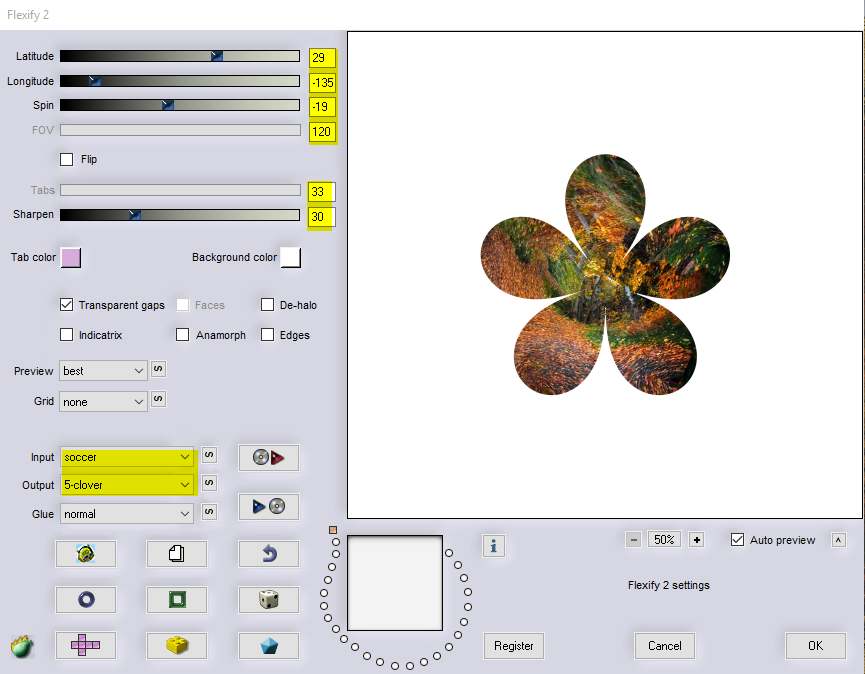Click the plus zoom in button
865x674 pixels.
[x=697, y=539]
